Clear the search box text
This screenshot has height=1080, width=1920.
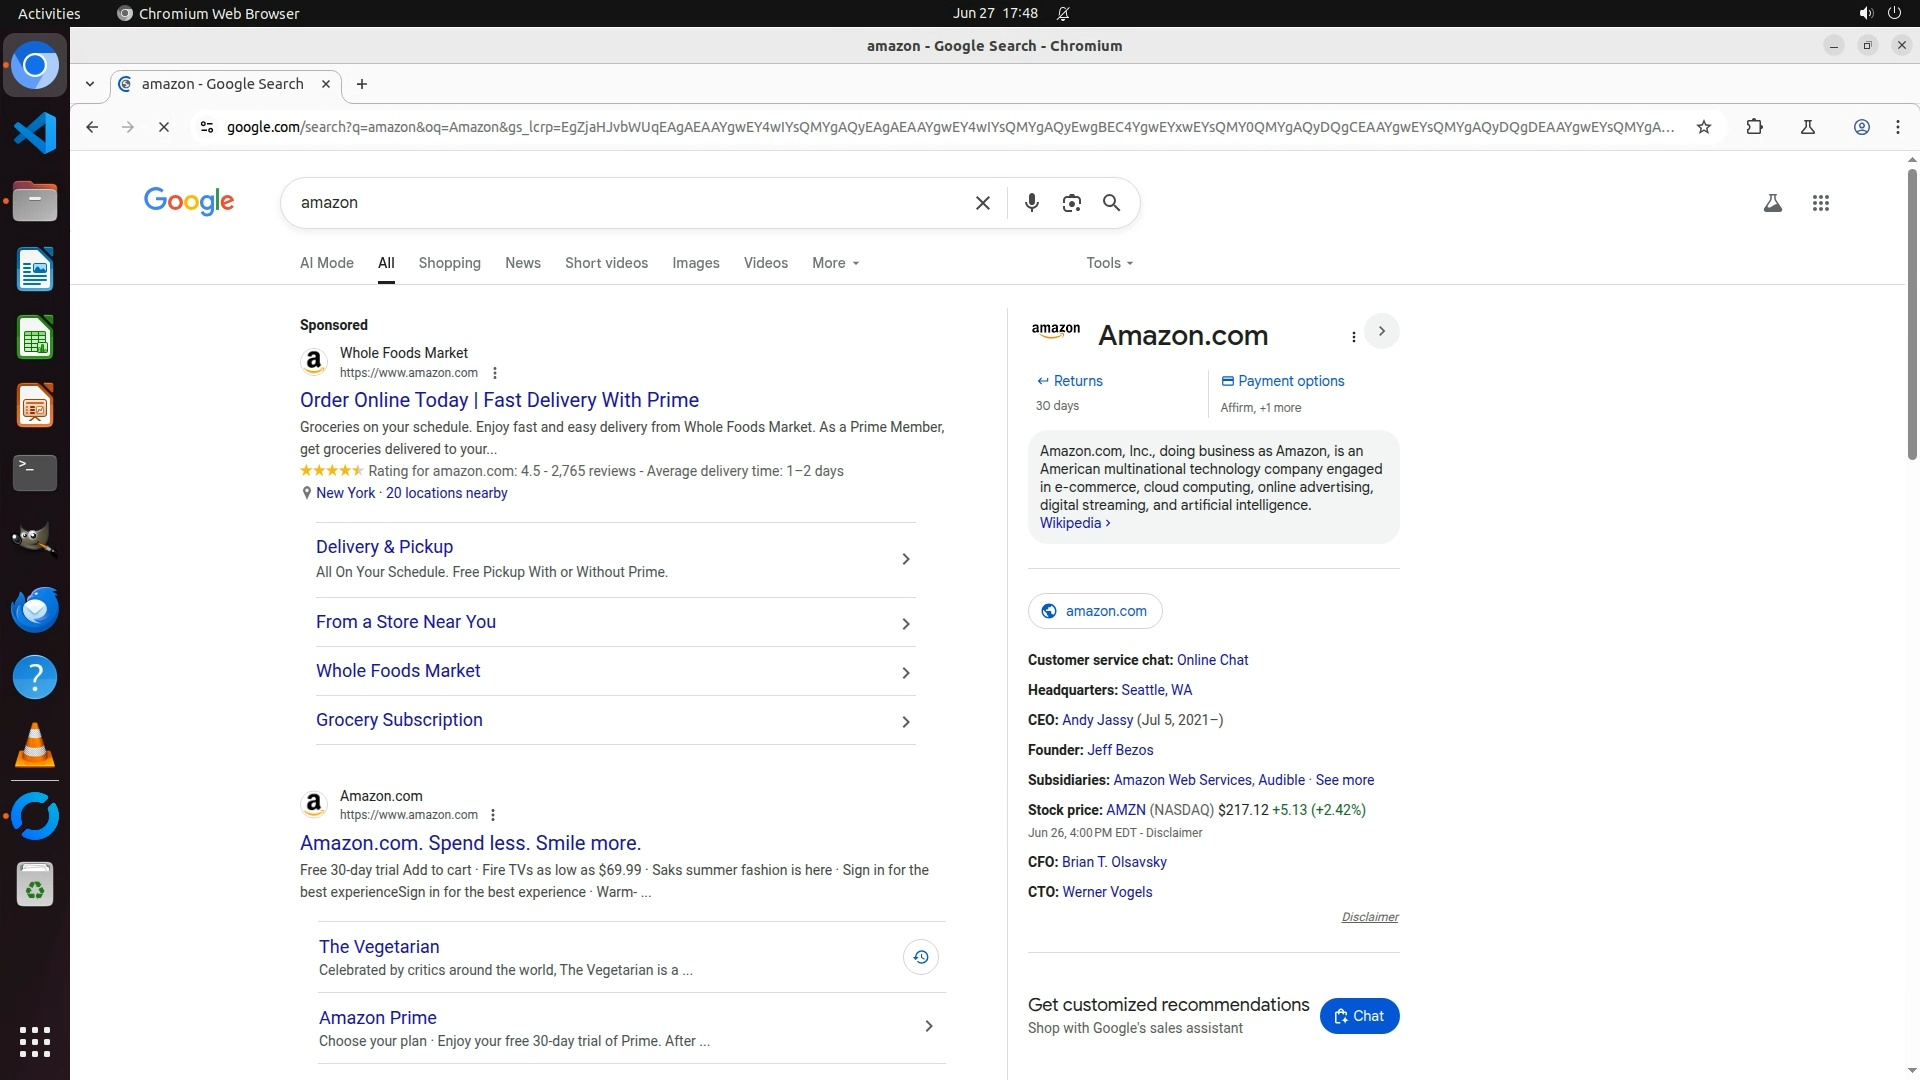982,203
